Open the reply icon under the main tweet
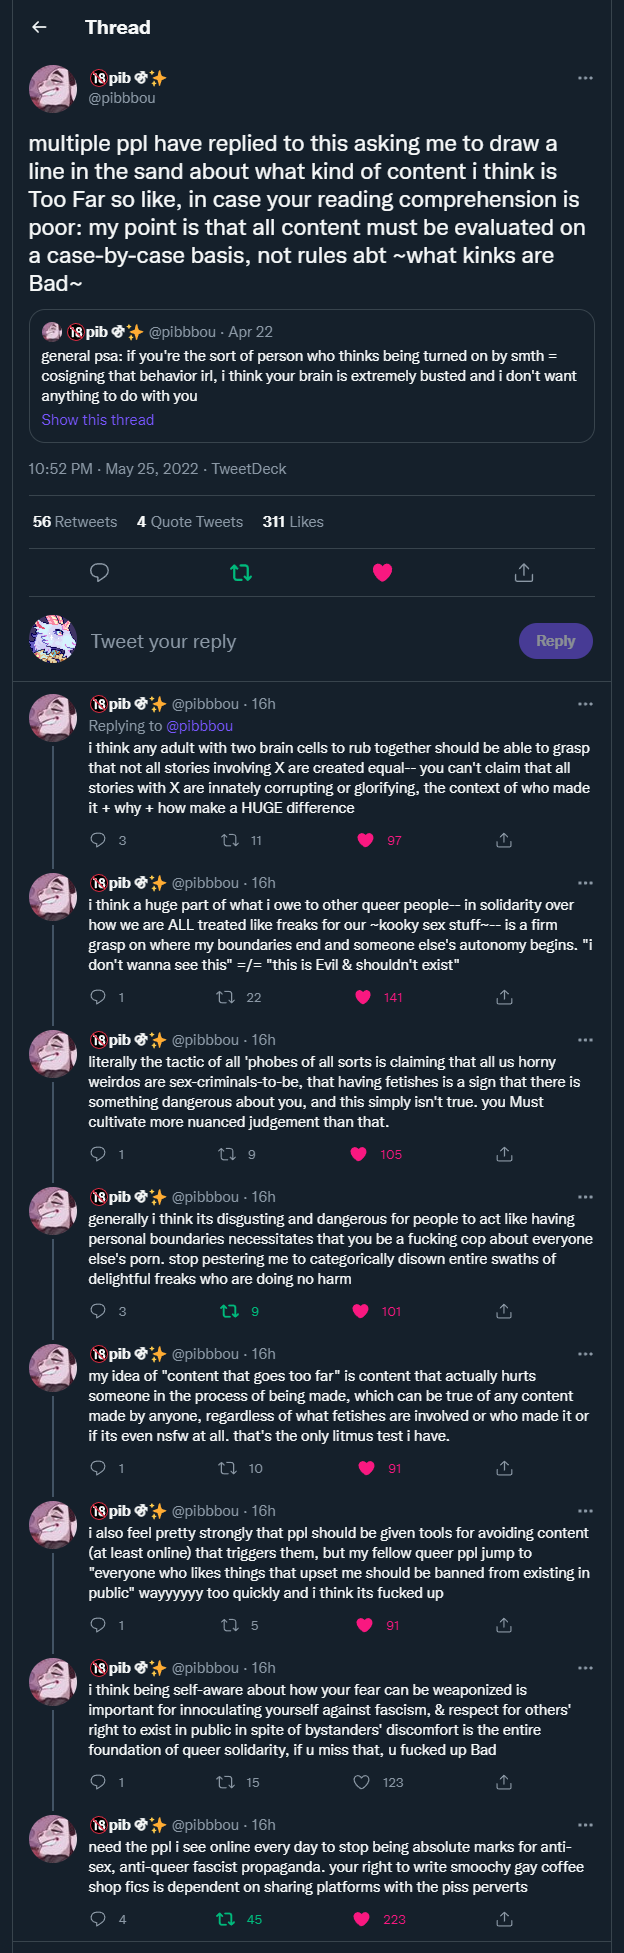This screenshot has width=624, height=1953. click(x=99, y=572)
